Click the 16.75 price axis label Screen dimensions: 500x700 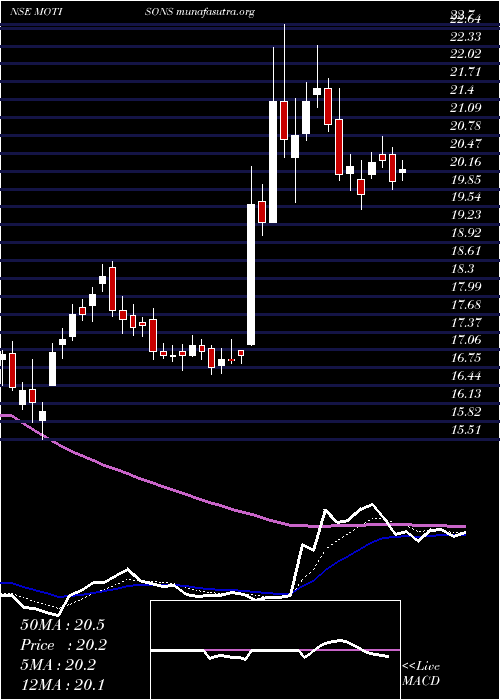pyautogui.click(x=467, y=358)
